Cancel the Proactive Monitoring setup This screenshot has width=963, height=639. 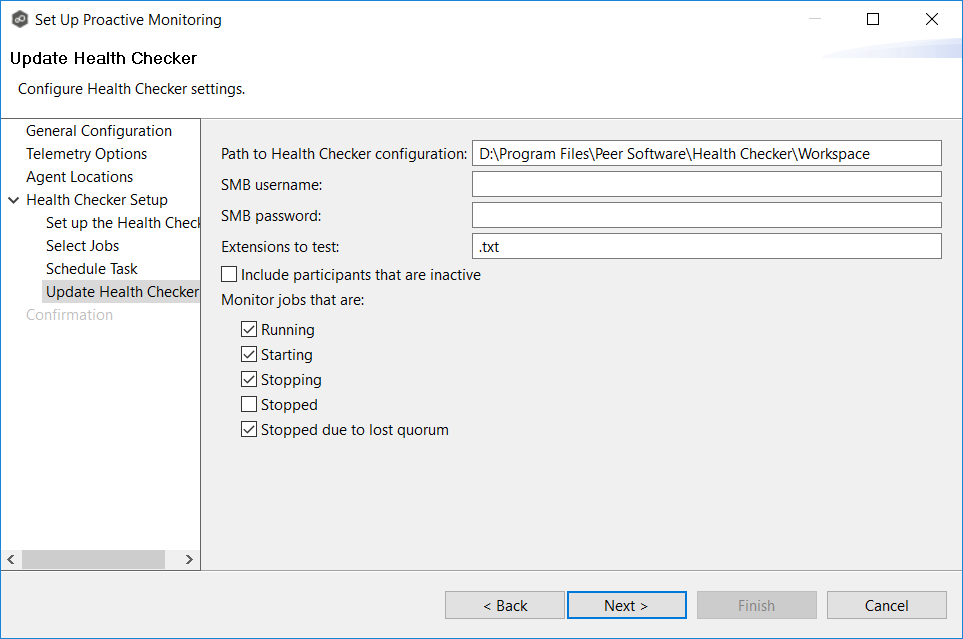[886, 605]
